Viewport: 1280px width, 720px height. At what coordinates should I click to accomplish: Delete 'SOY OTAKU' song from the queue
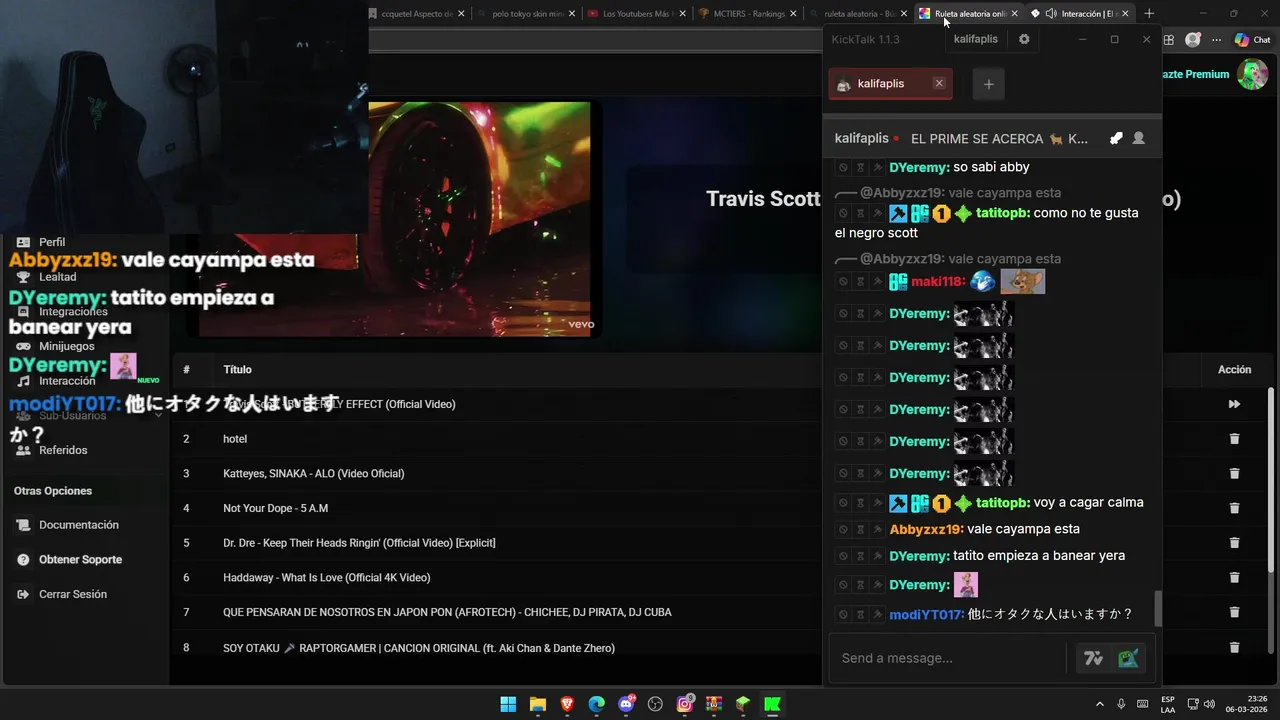tap(1234, 647)
